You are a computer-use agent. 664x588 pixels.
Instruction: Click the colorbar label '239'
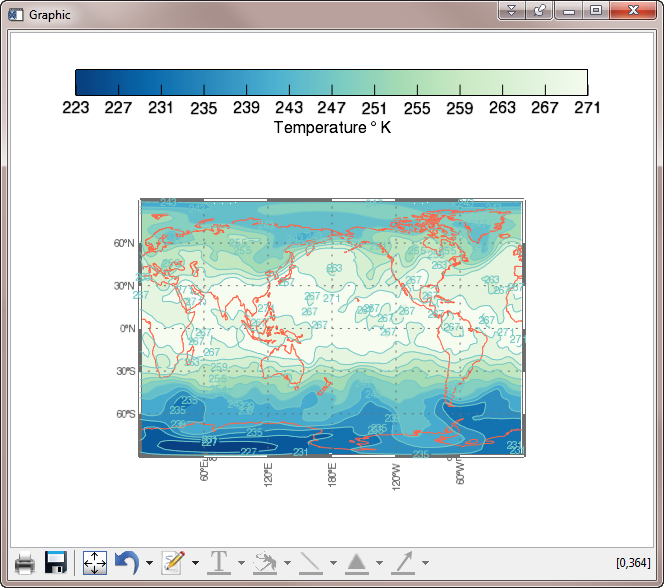pyautogui.click(x=246, y=108)
